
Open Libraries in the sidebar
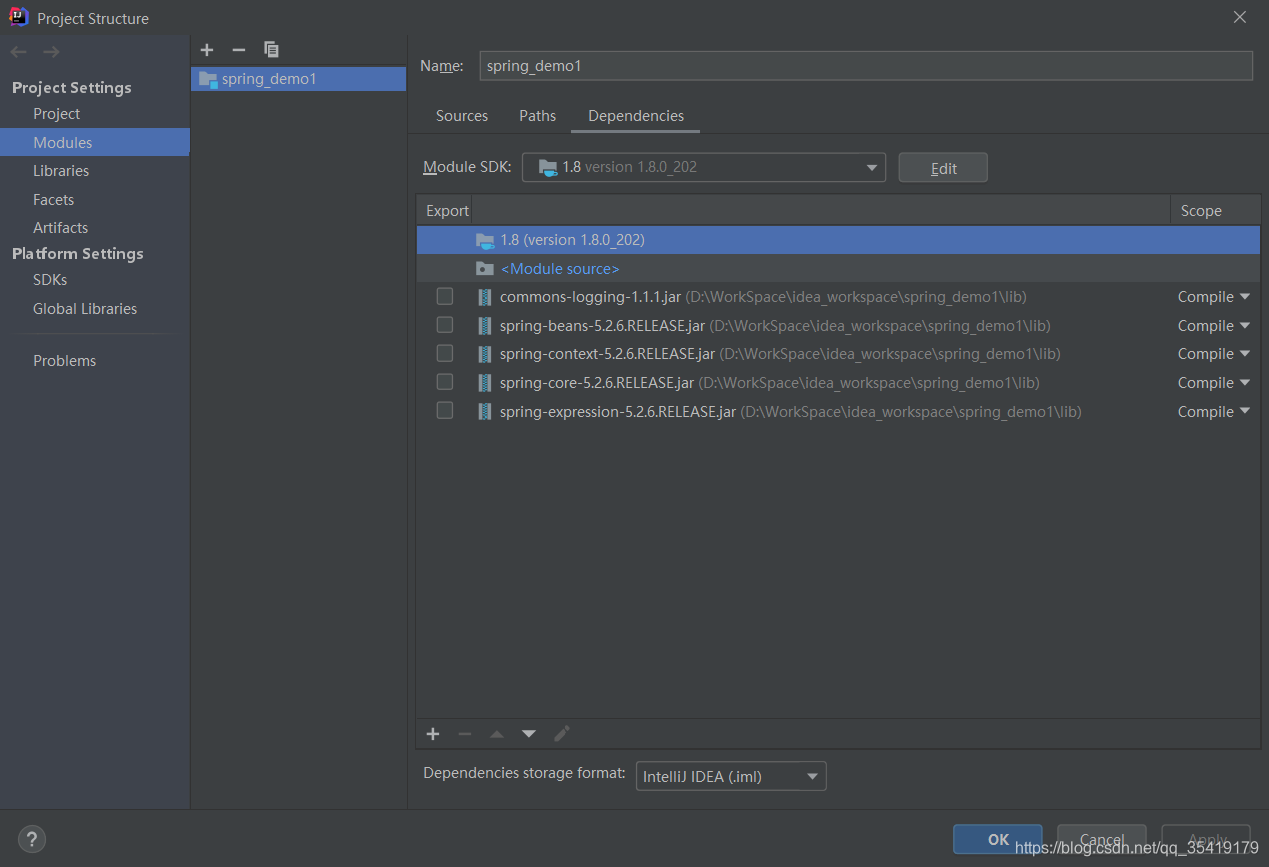click(x=61, y=171)
